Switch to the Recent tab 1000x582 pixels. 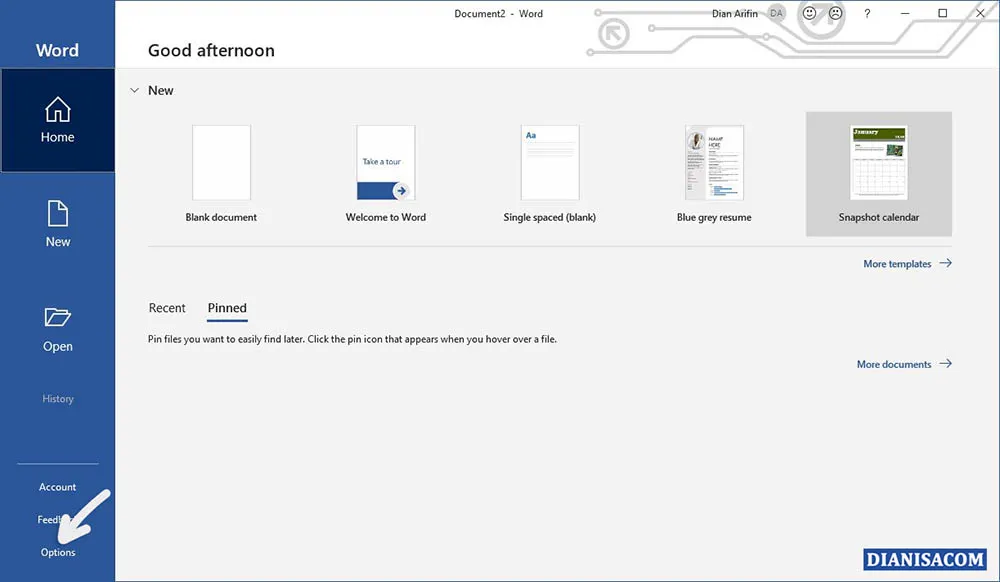point(167,308)
